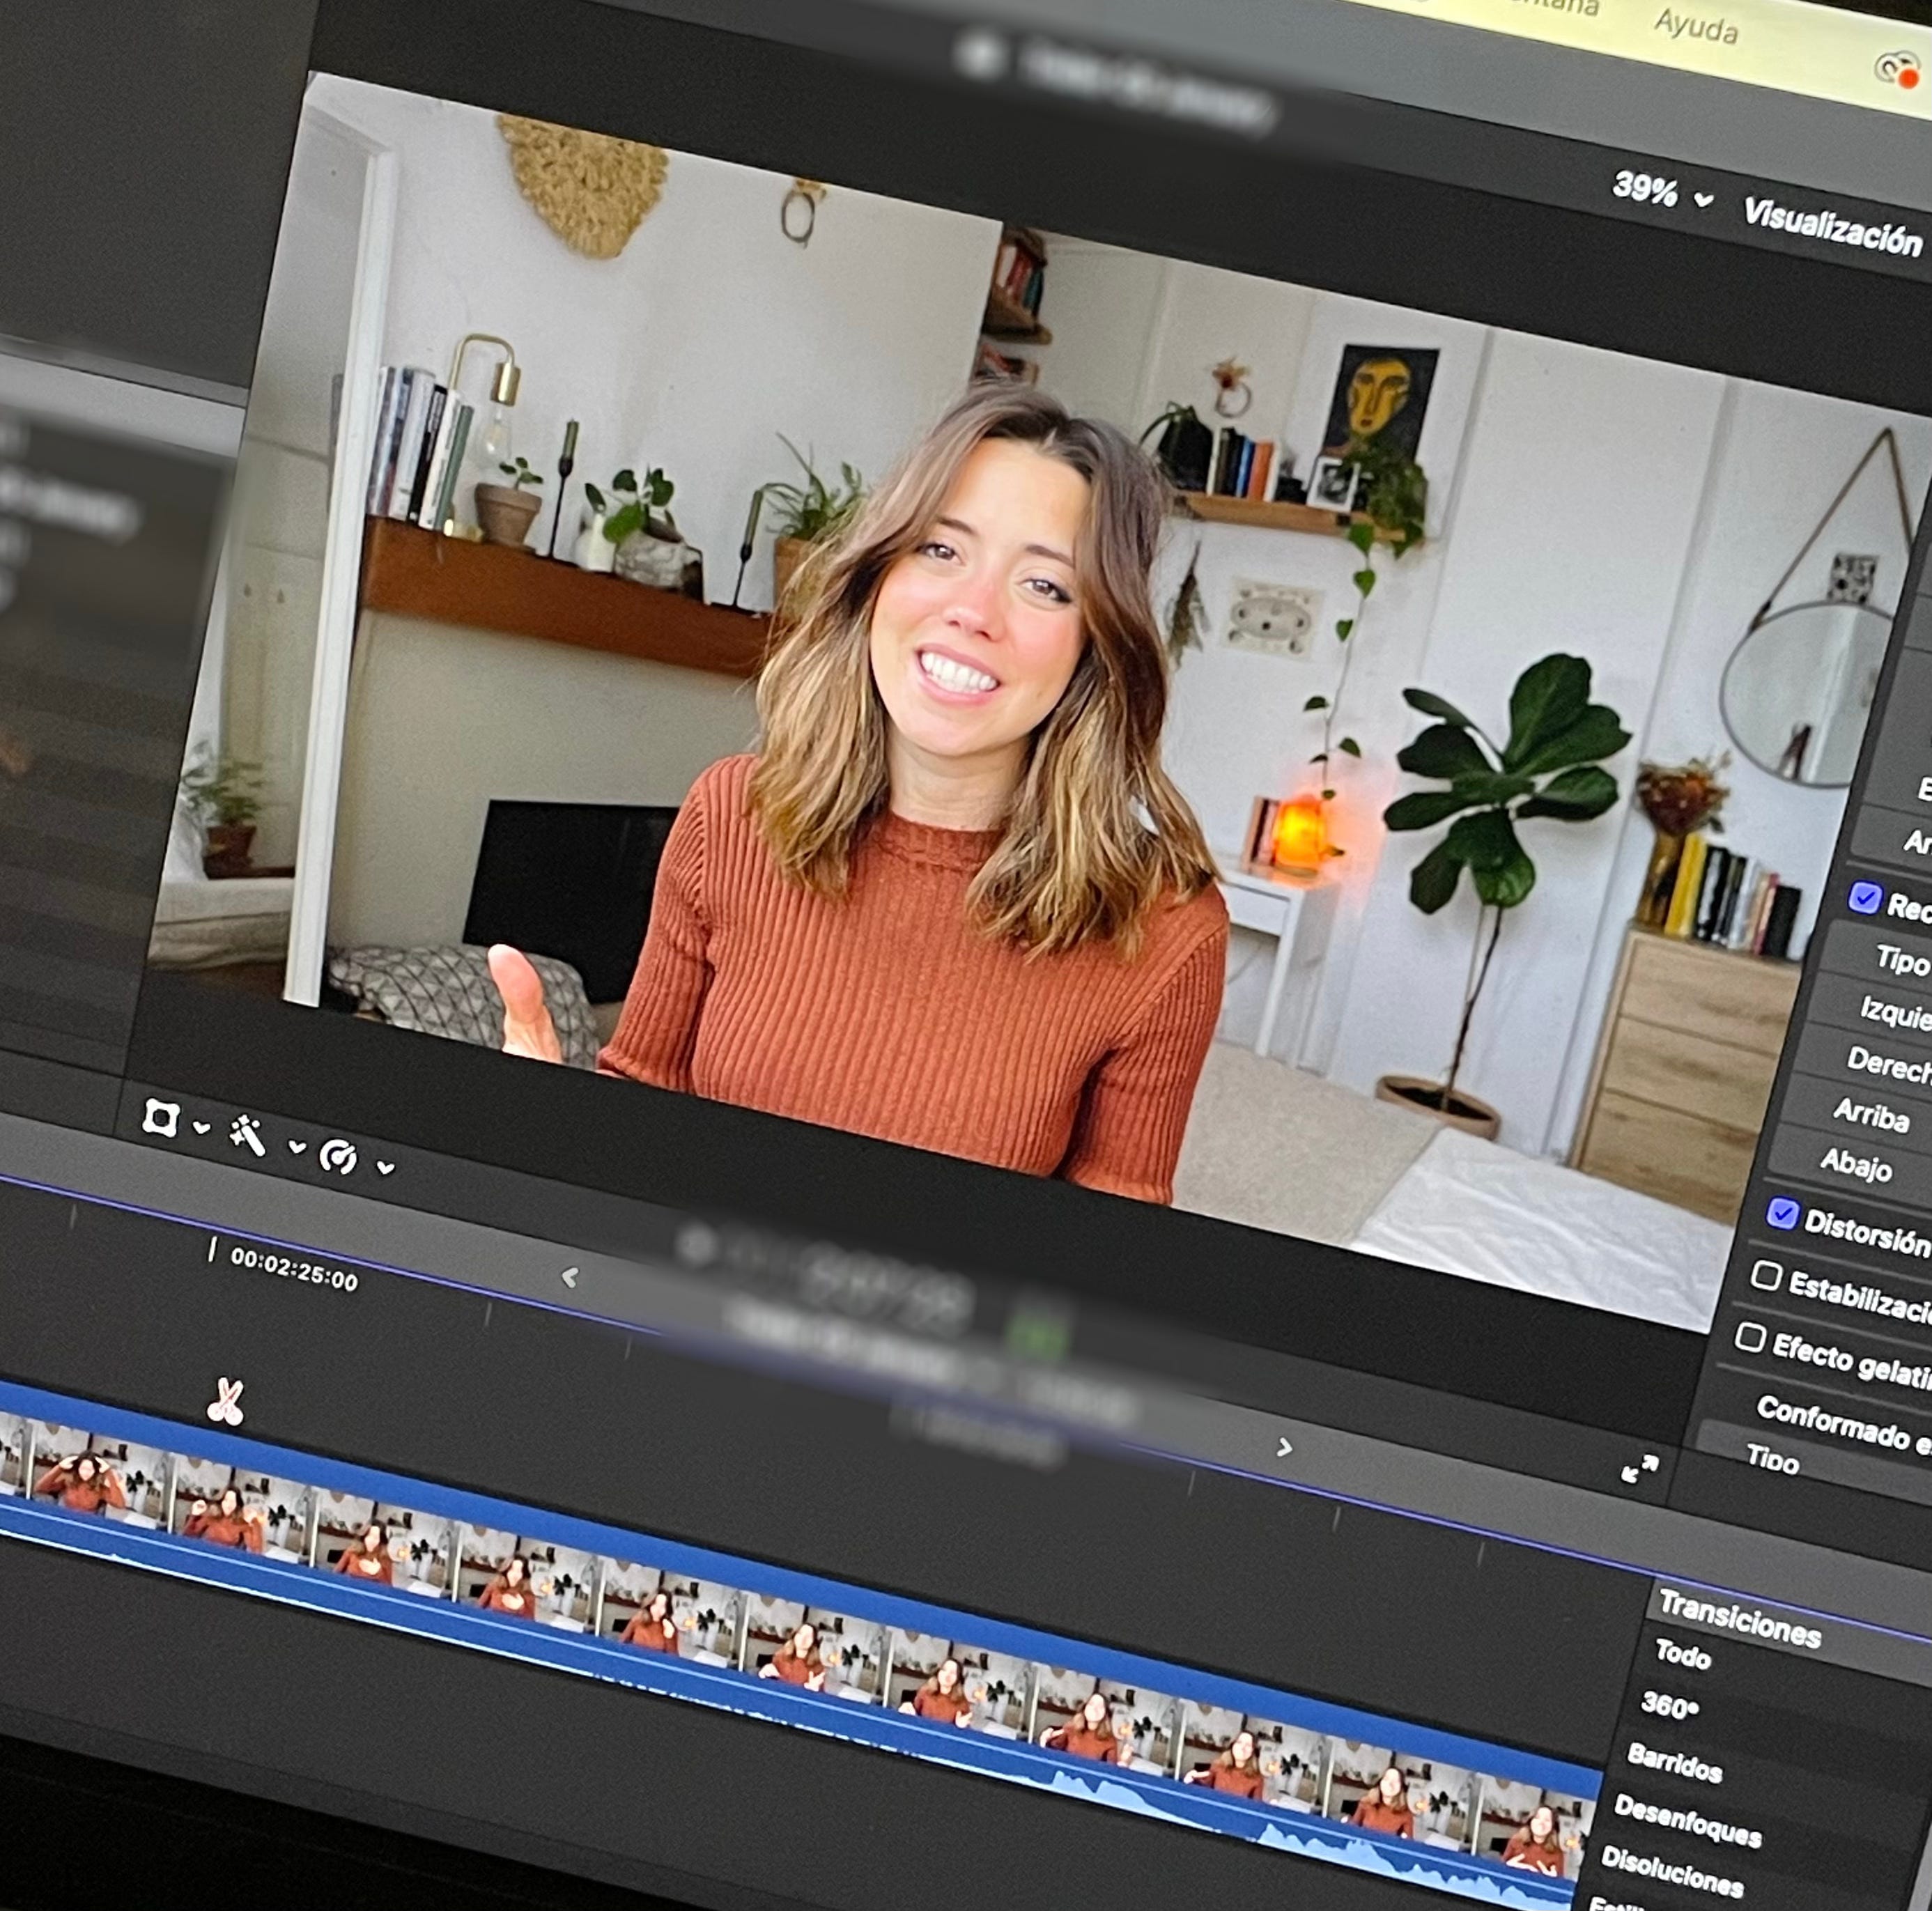Click the Transiciones browser header
This screenshot has height=1911, width=1932.
(1739, 1618)
